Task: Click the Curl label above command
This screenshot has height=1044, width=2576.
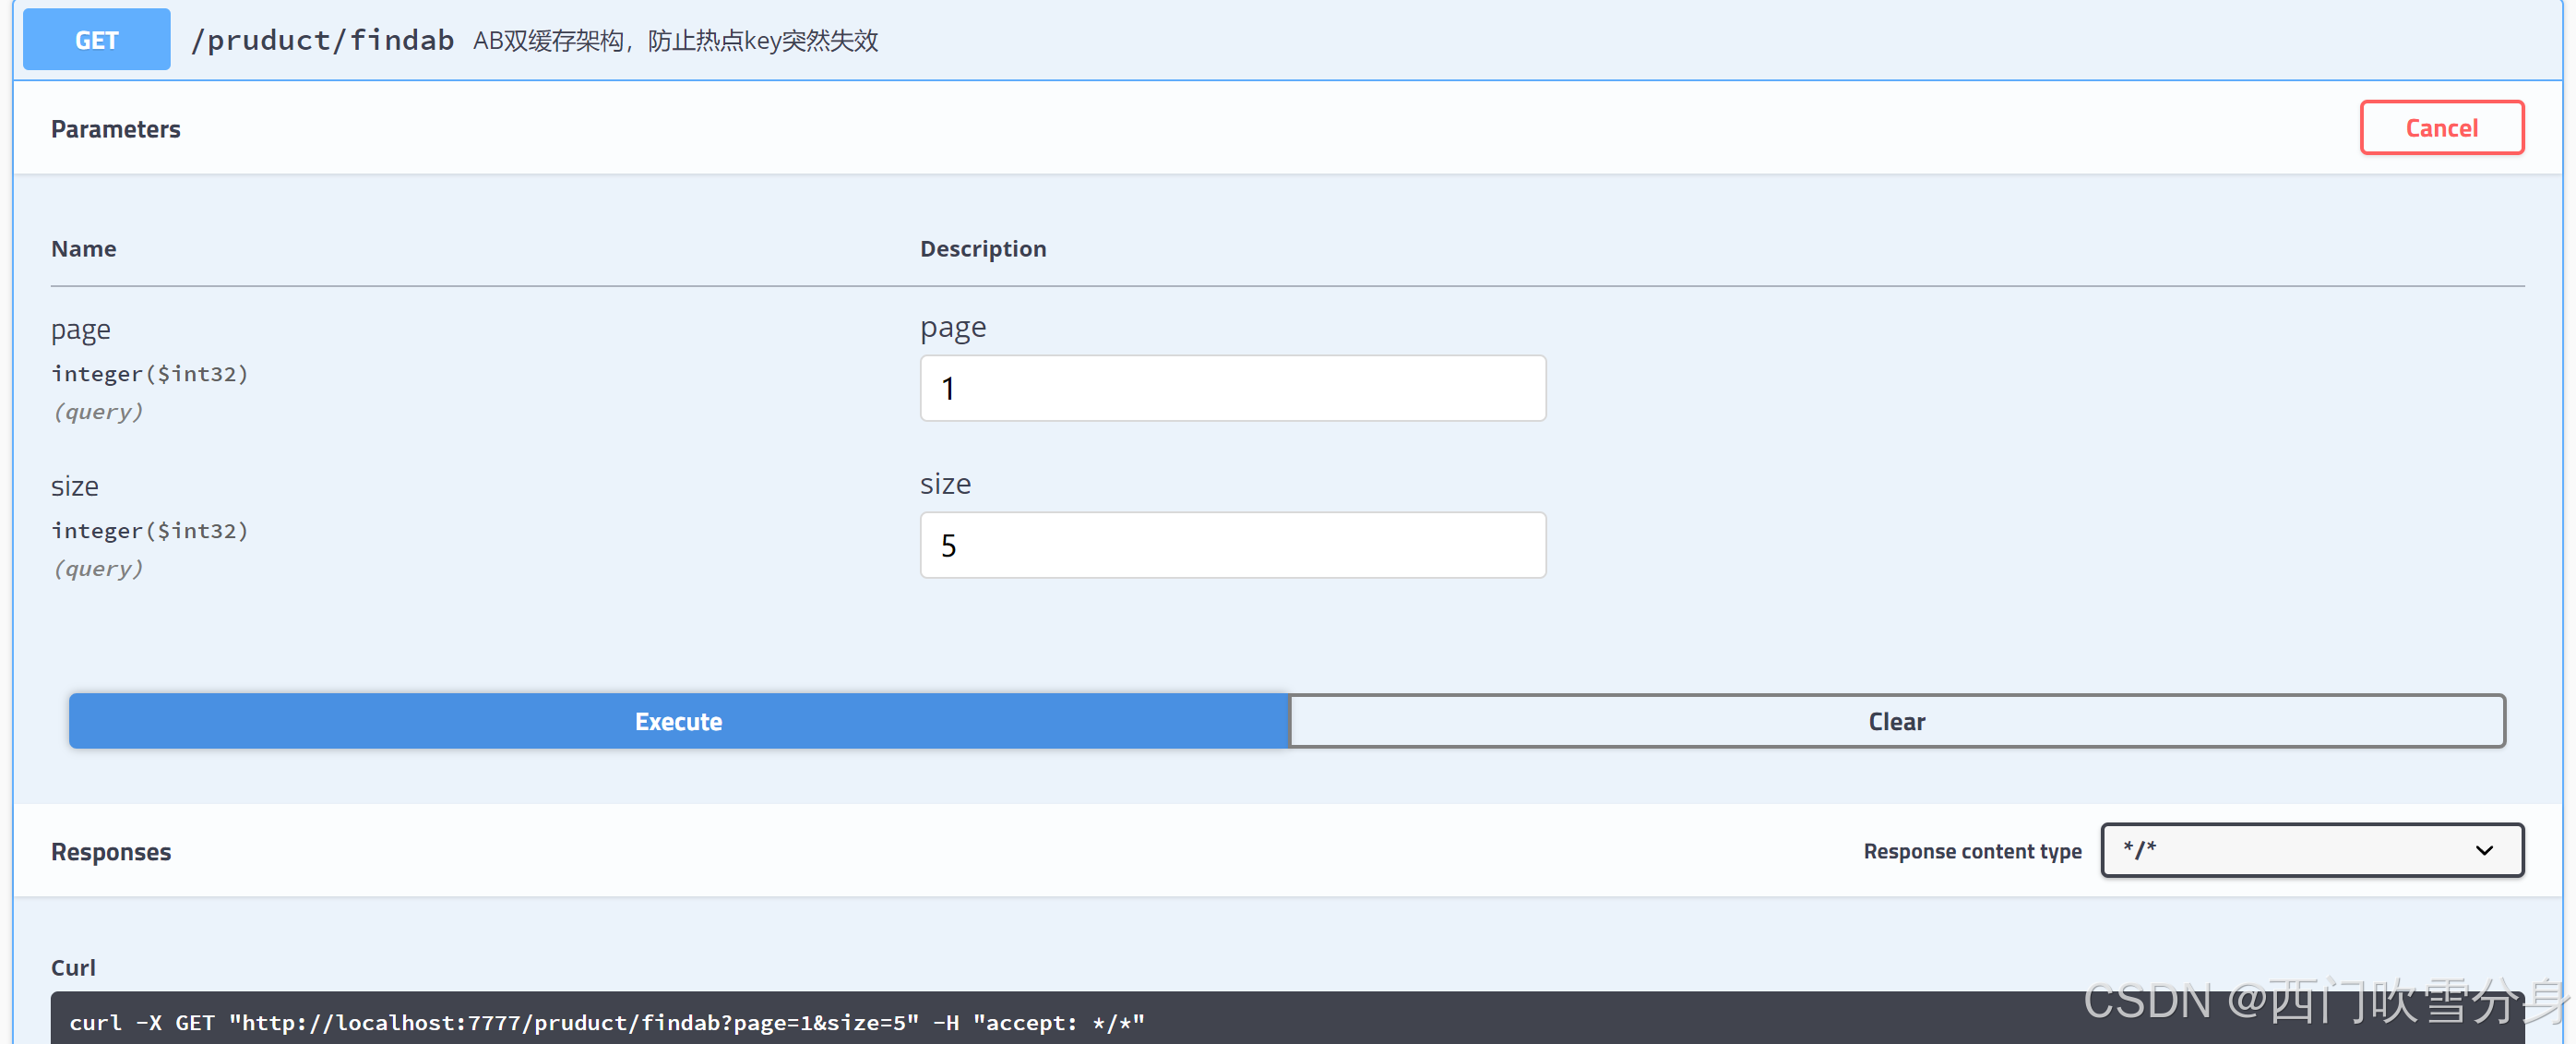Action: click(x=73, y=968)
